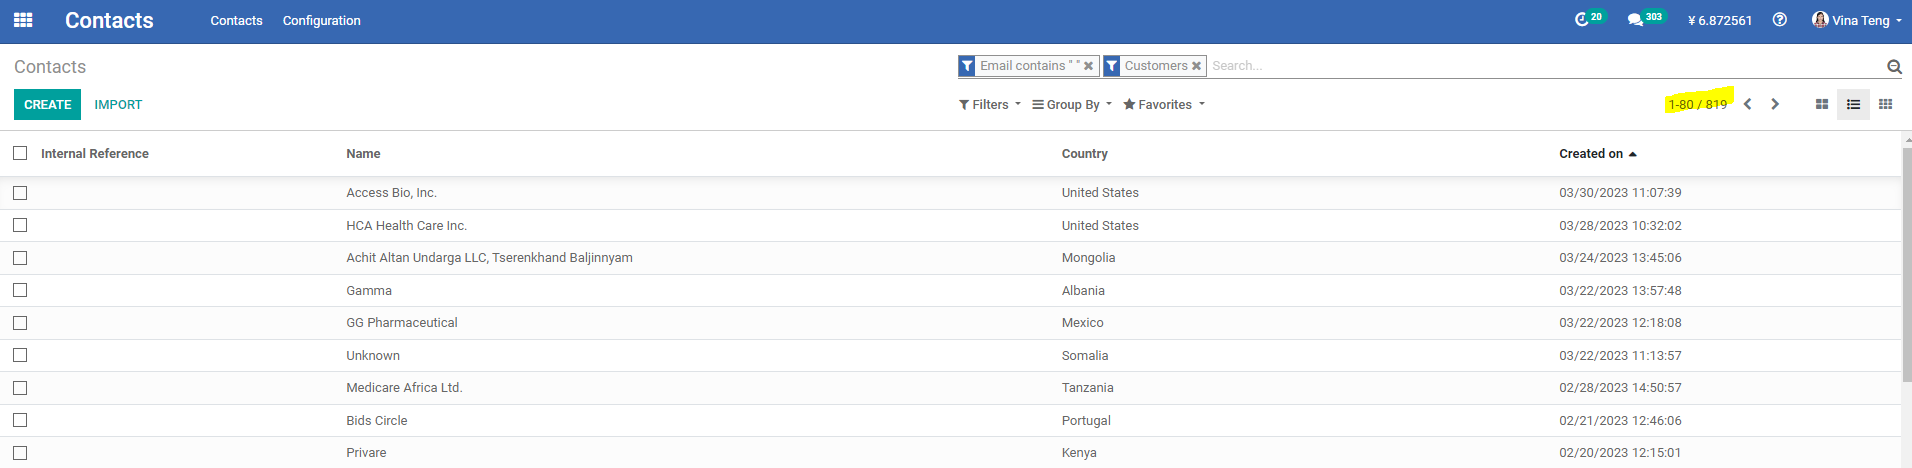Toggle the select-all checkbox in header
The height and width of the screenshot is (468, 1912).
tap(20, 153)
